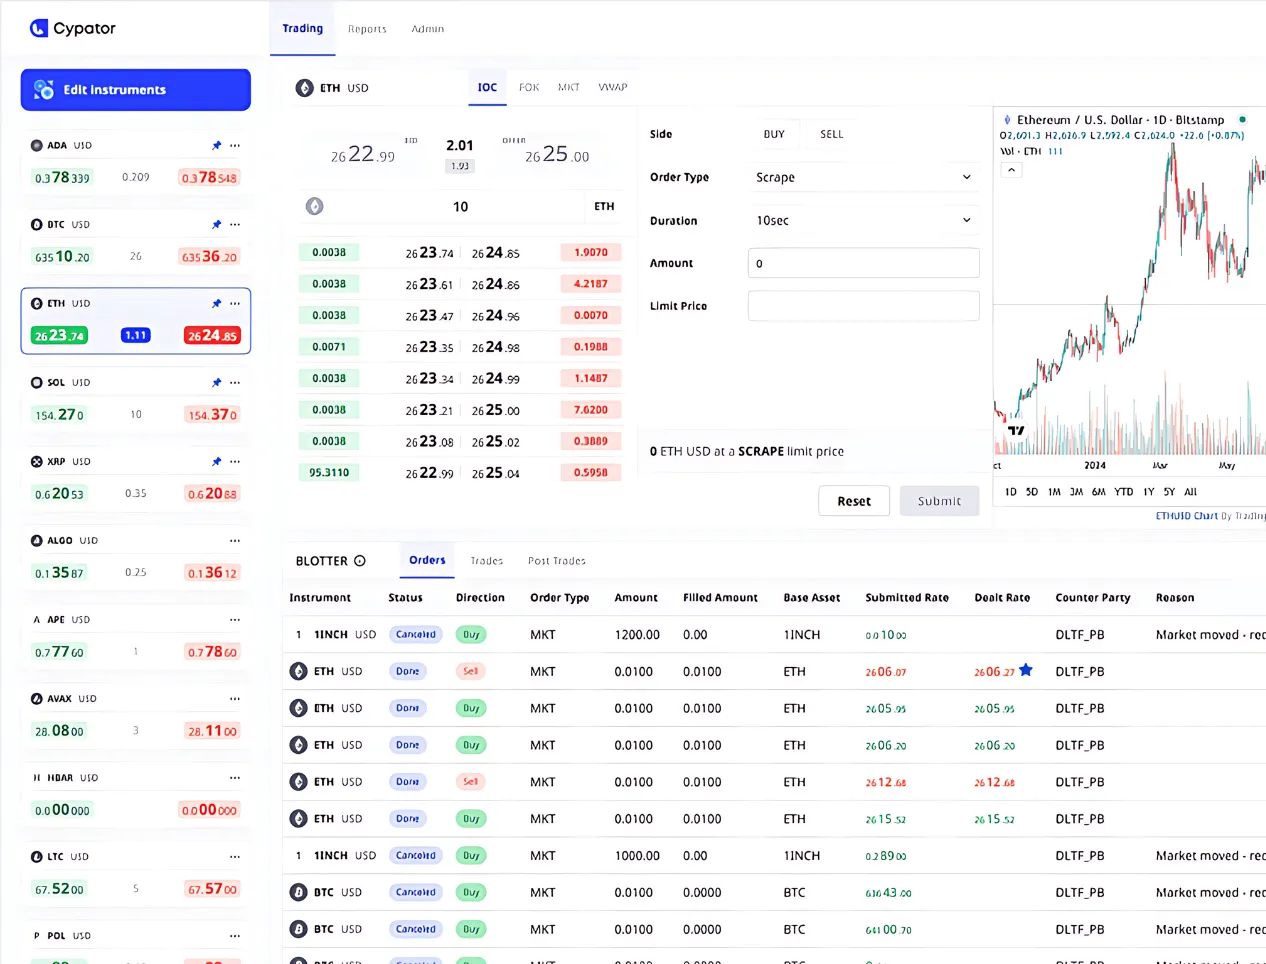
Task: Click the ETH sidebar offer price 2624.85
Action: click(x=212, y=336)
